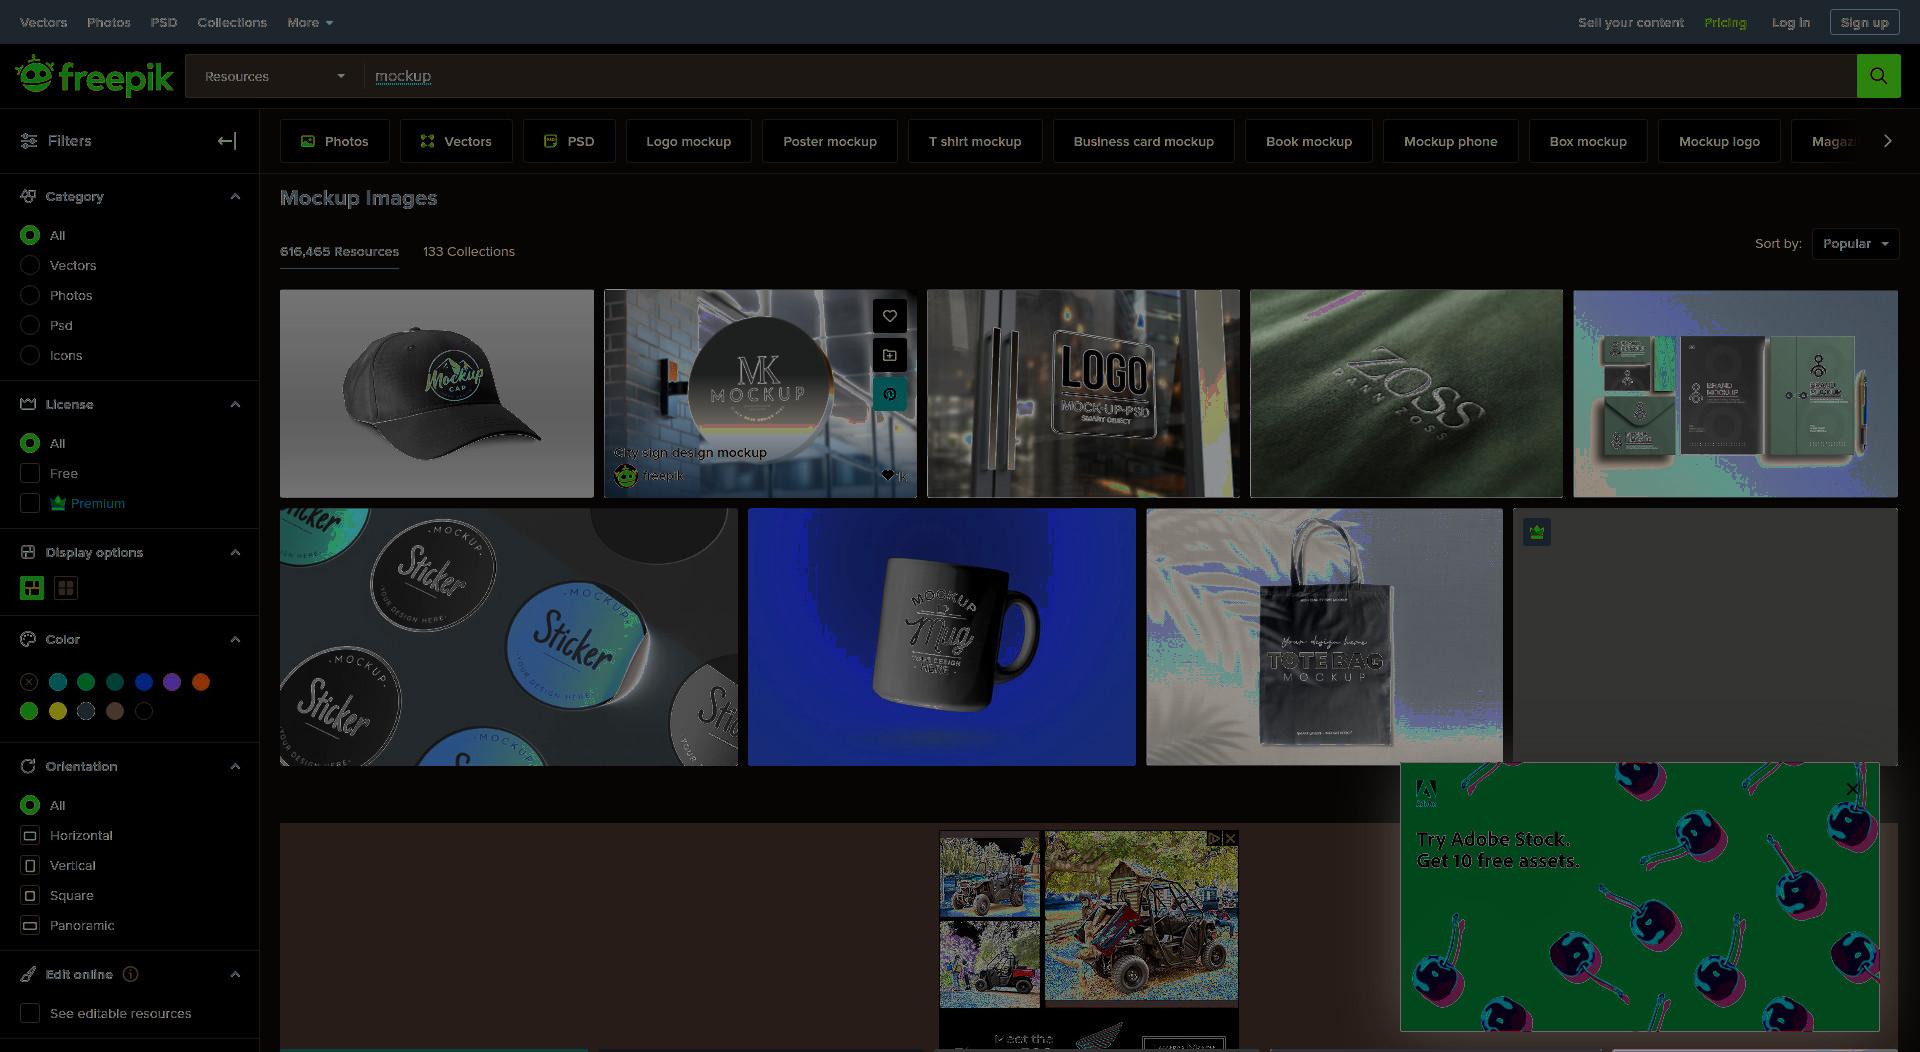The height and width of the screenshot is (1052, 1920).
Task: Collapse the License filter section
Action: tap(235, 404)
